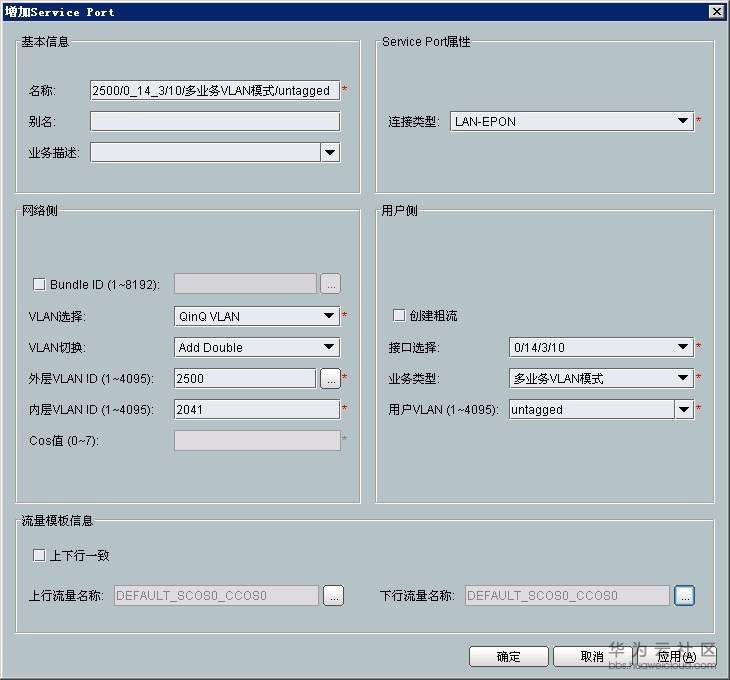Open the VLAN切换 Add Double dropdown
This screenshot has width=730, height=680.
257,347
